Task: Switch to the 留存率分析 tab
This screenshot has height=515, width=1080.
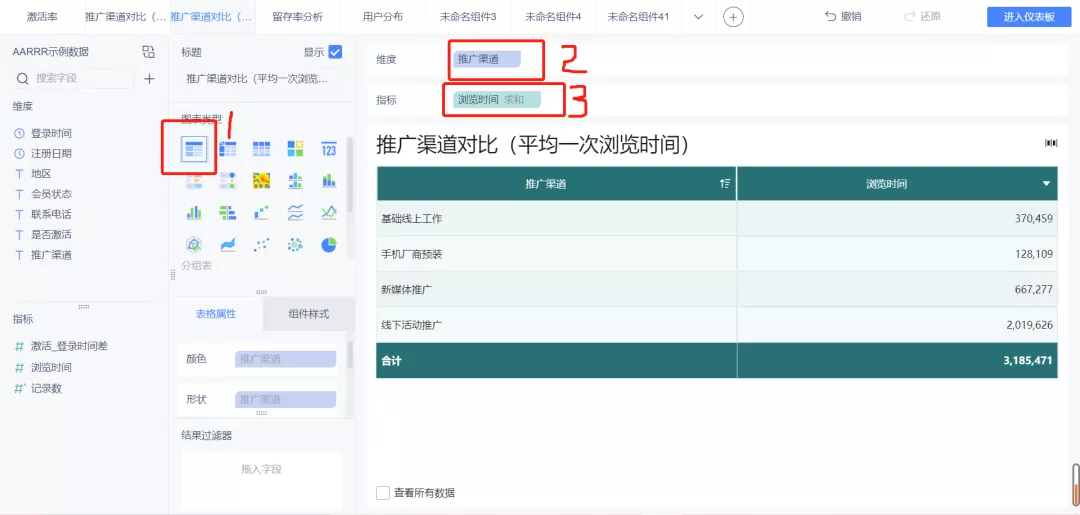Action: pyautogui.click(x=297, y=17)
